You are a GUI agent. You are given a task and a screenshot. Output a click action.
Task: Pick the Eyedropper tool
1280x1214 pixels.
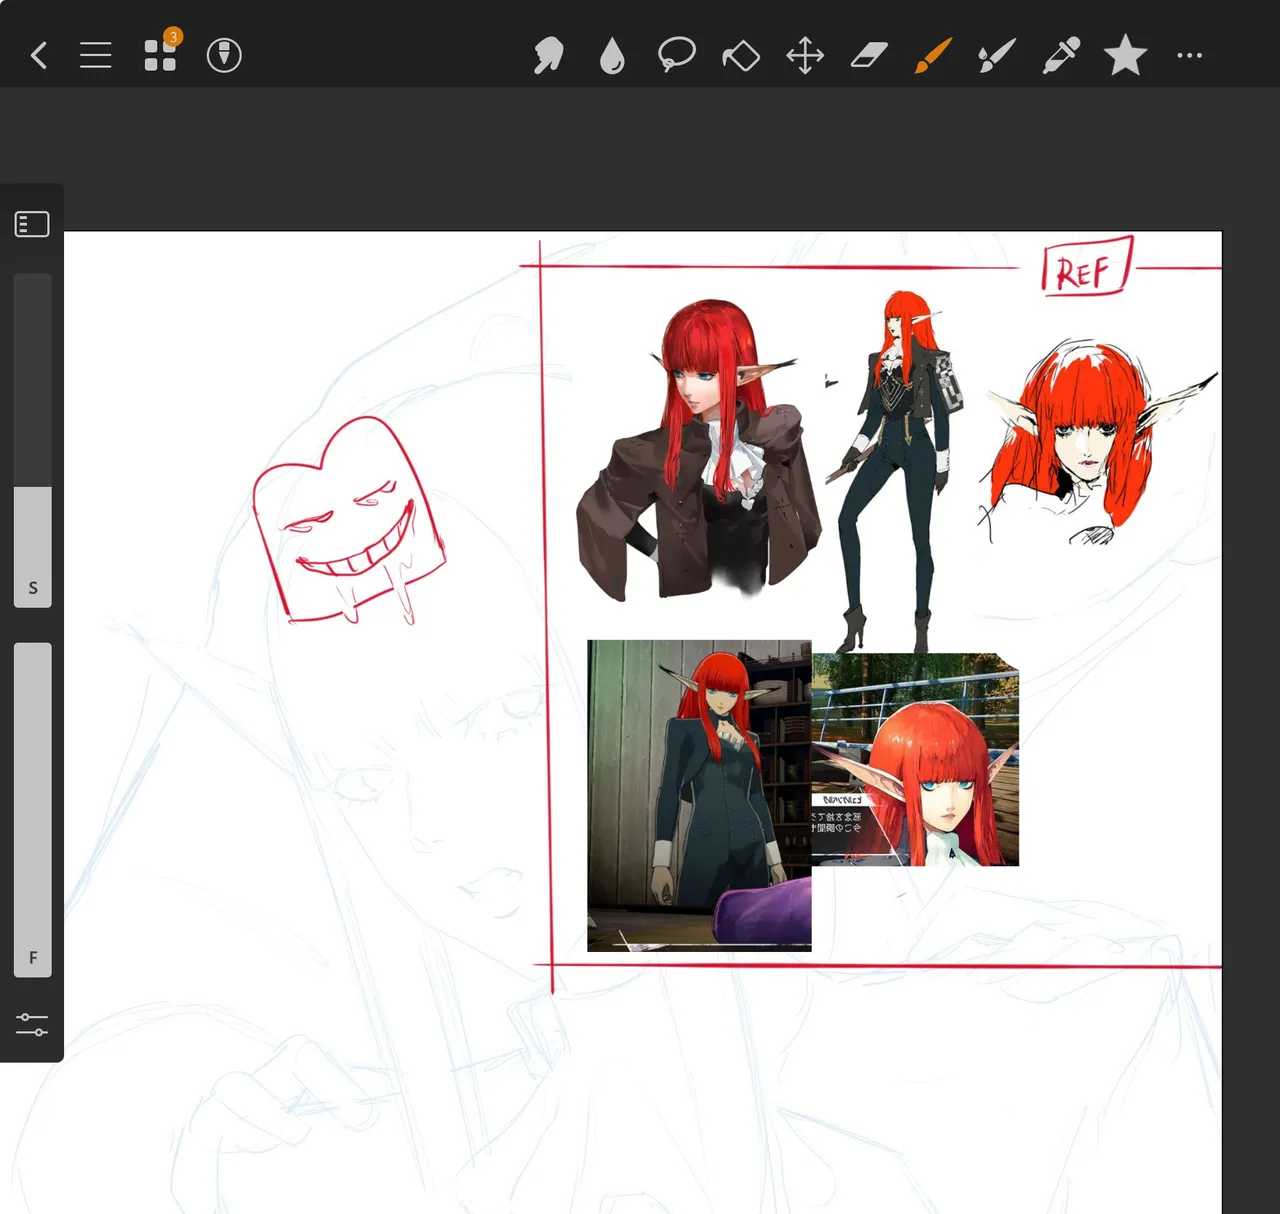[x=1061, y=55]
